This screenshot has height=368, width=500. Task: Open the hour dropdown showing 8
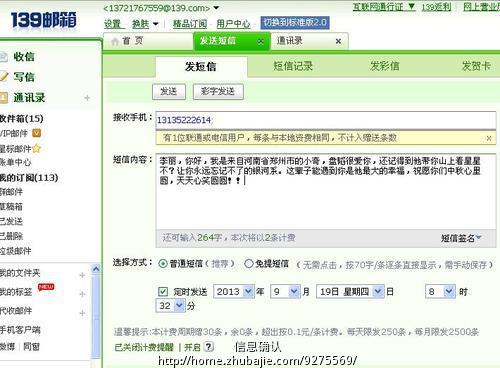pyautogui.click(x=440, y=292)
